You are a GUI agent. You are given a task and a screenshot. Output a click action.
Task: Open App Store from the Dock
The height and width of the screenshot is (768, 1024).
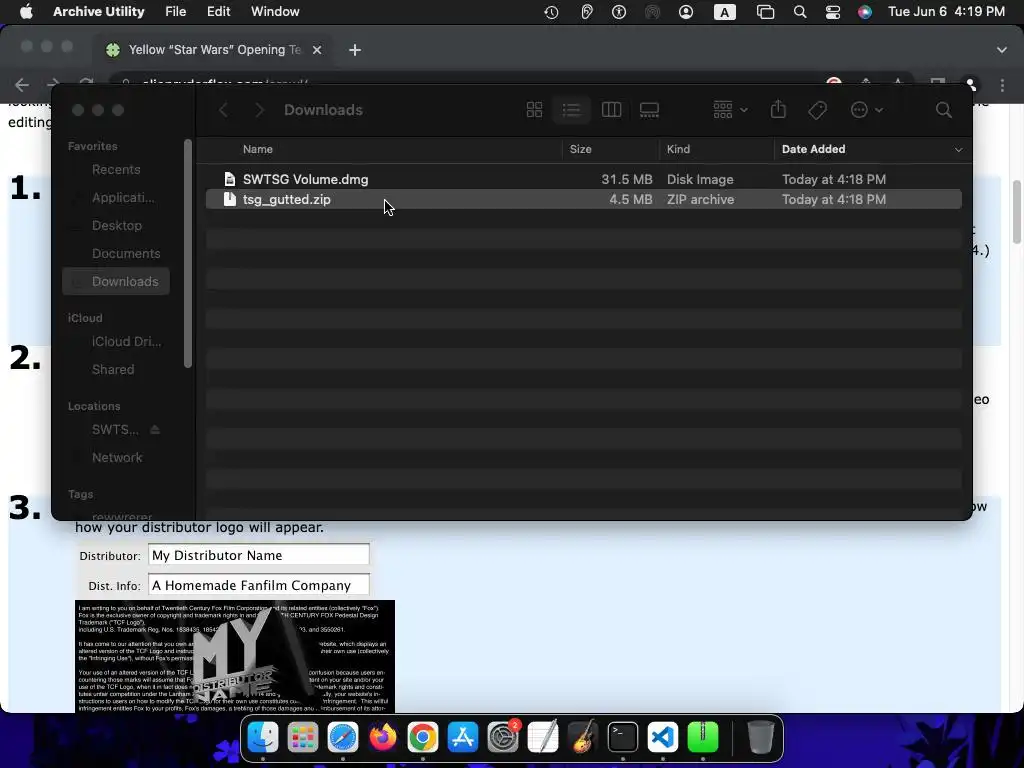click(x=462, y=737)
